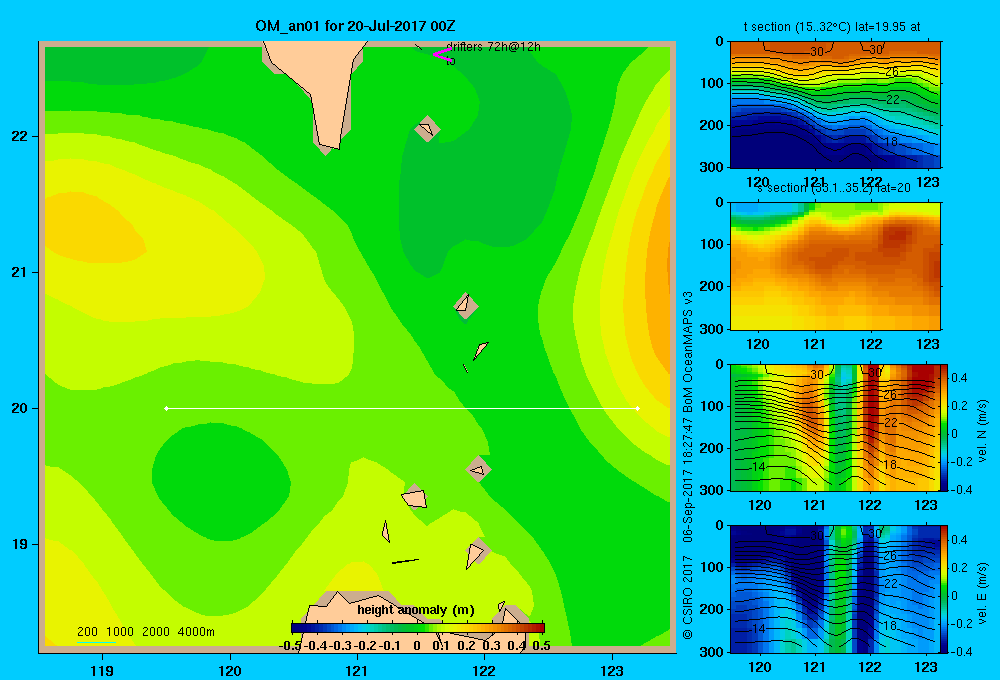The width and height of the screenshot is (1000, 680).
Task: Click longitude label 120 under main map
Action: (x=230, y=670)
